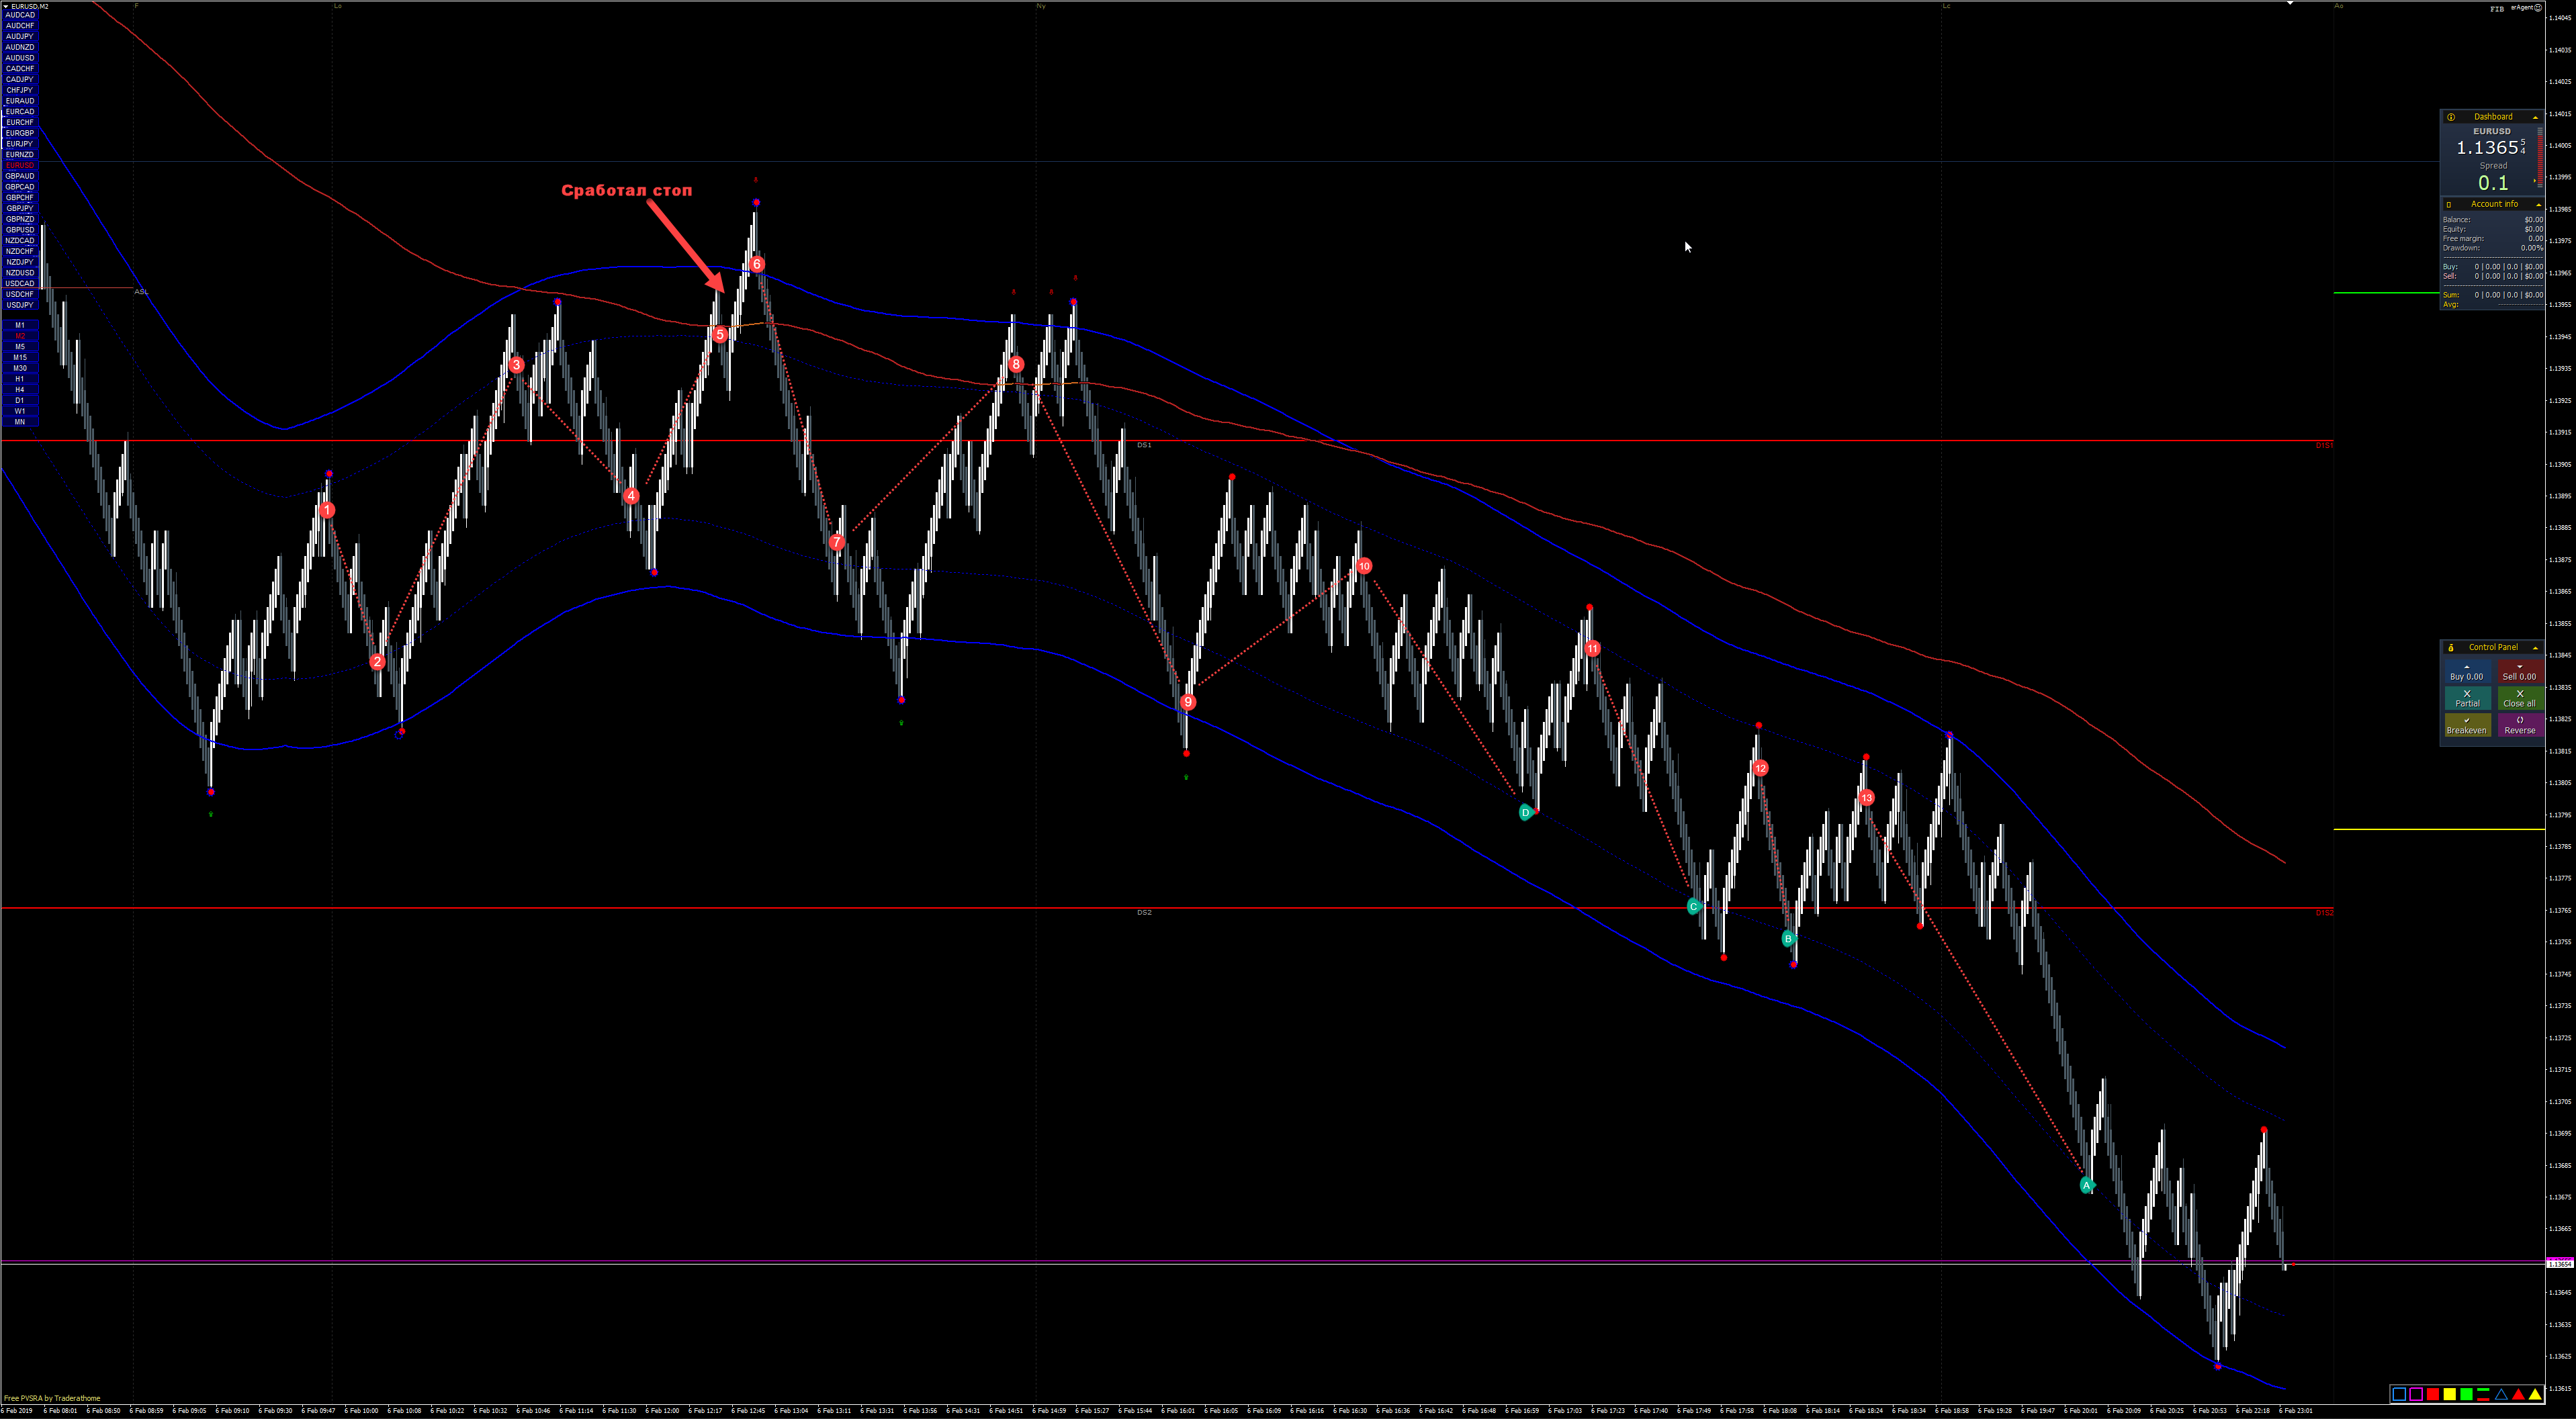The height and width of the screenshot is (1419, 2576).
Task: Click wave marker number 3
Action: click(516, 365)
